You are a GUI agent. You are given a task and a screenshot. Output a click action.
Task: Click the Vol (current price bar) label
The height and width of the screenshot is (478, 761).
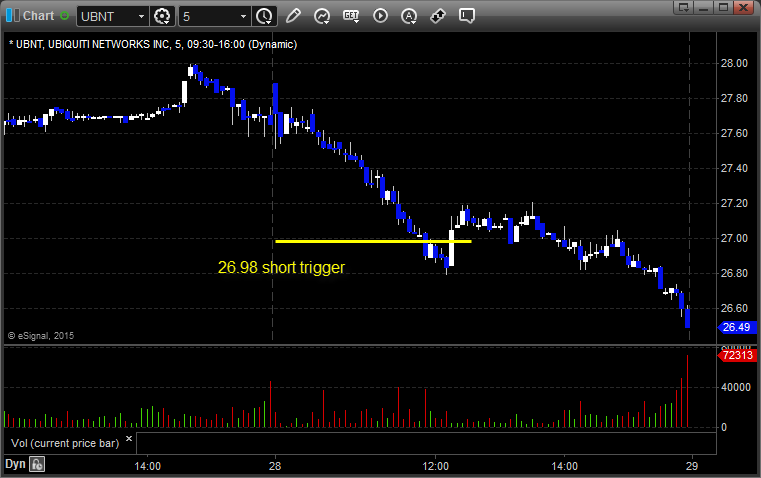65,443
